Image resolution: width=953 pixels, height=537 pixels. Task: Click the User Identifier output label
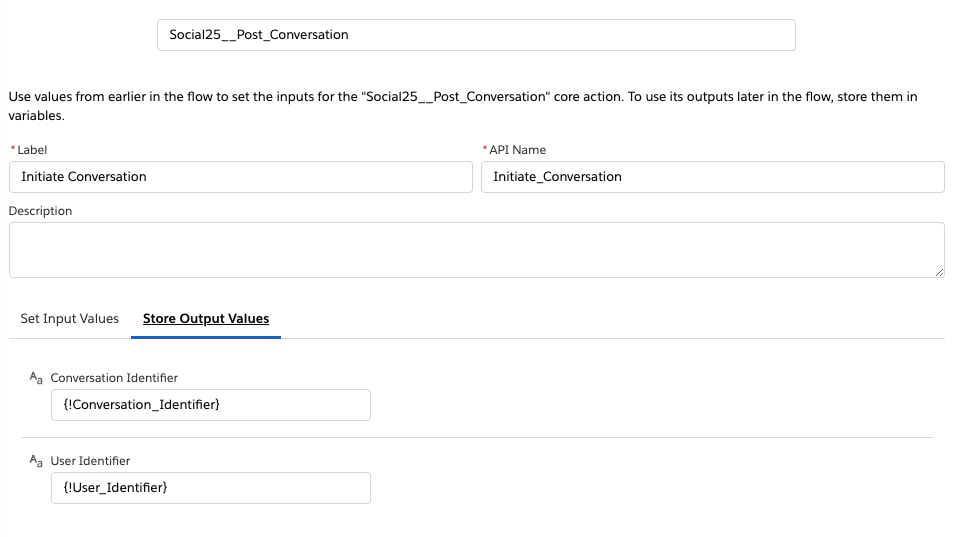pos(90,461)
